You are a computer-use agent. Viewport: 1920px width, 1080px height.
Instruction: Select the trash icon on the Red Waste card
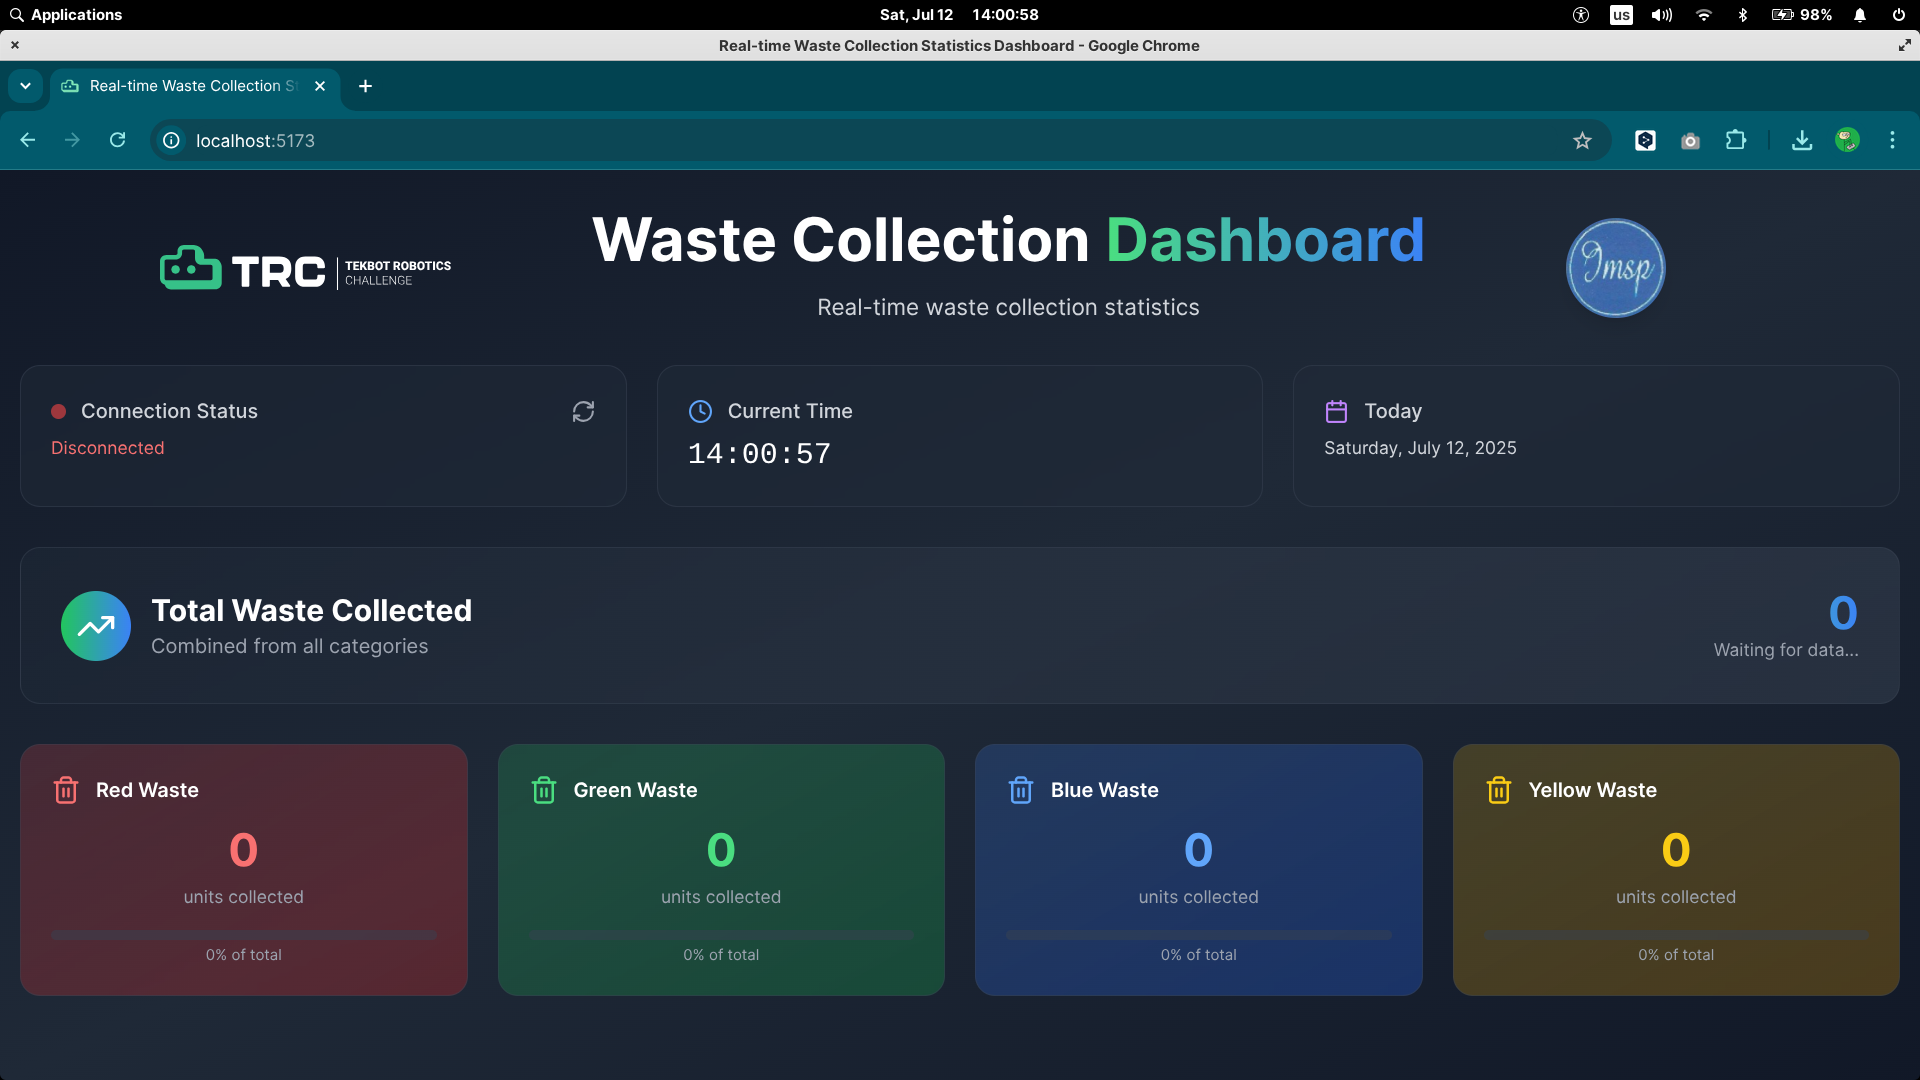point(66,790)
